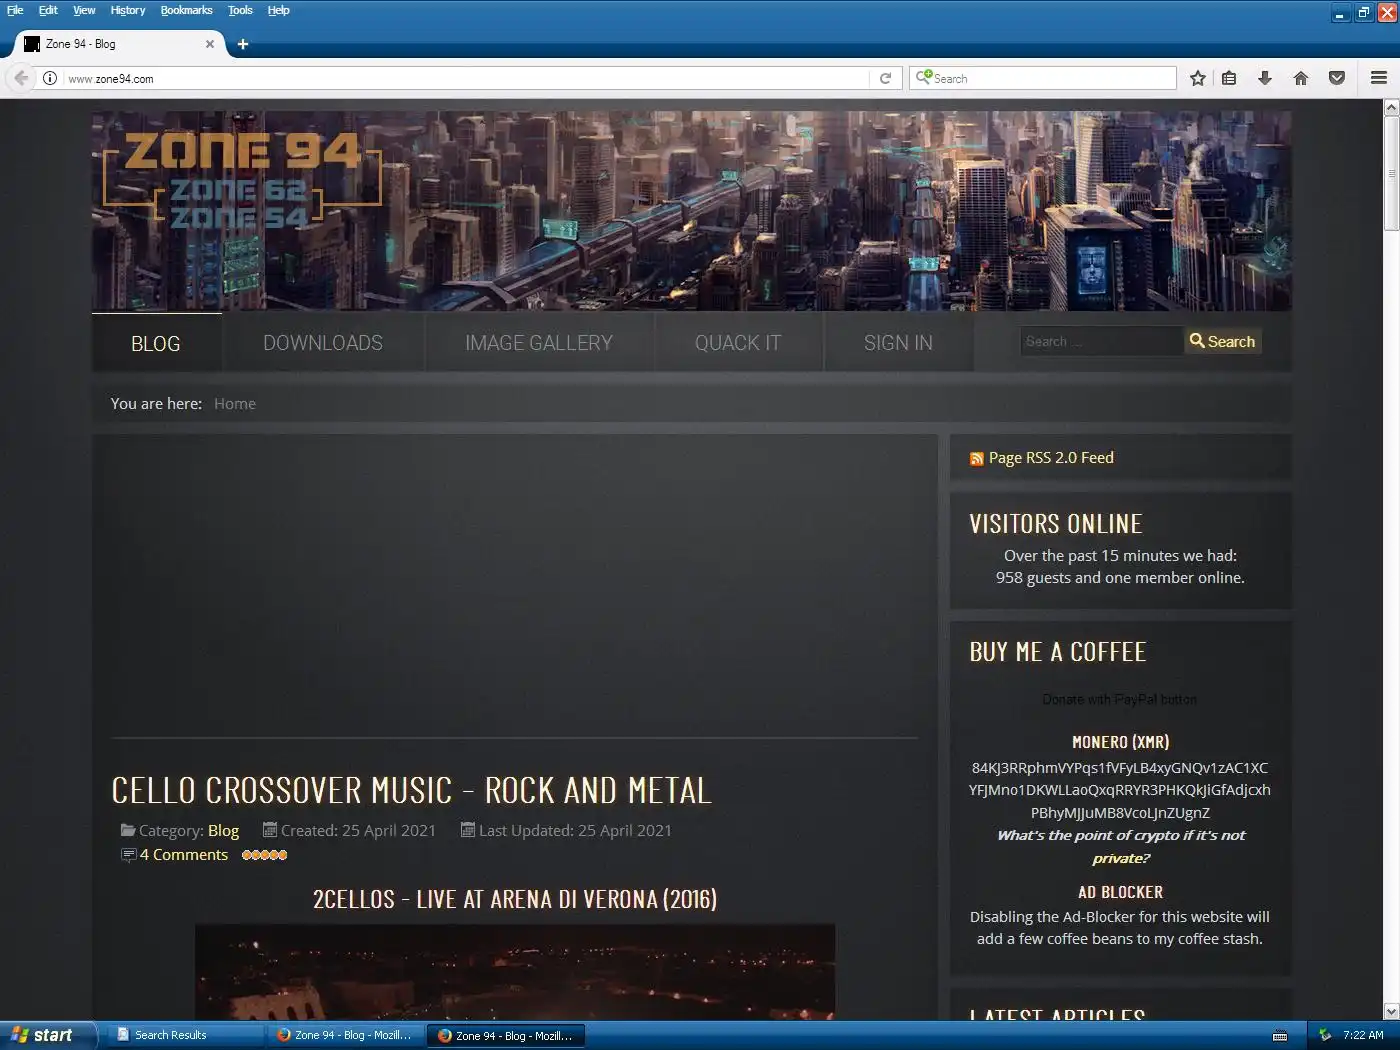Viewport: 1400px width, 1050px height.
Task: Click the browser back arrow button
Action: 21,78
